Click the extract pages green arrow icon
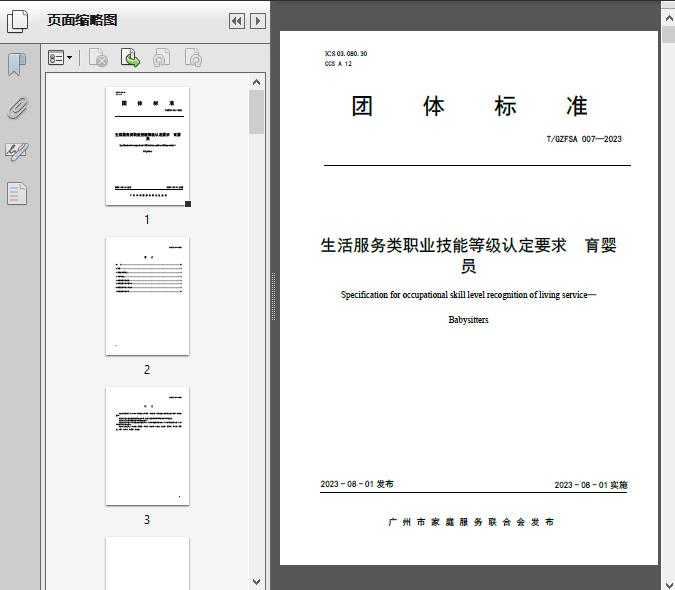The height and width of the screenshot is (590, 675). pyautogui.click(x=130, y=58)
